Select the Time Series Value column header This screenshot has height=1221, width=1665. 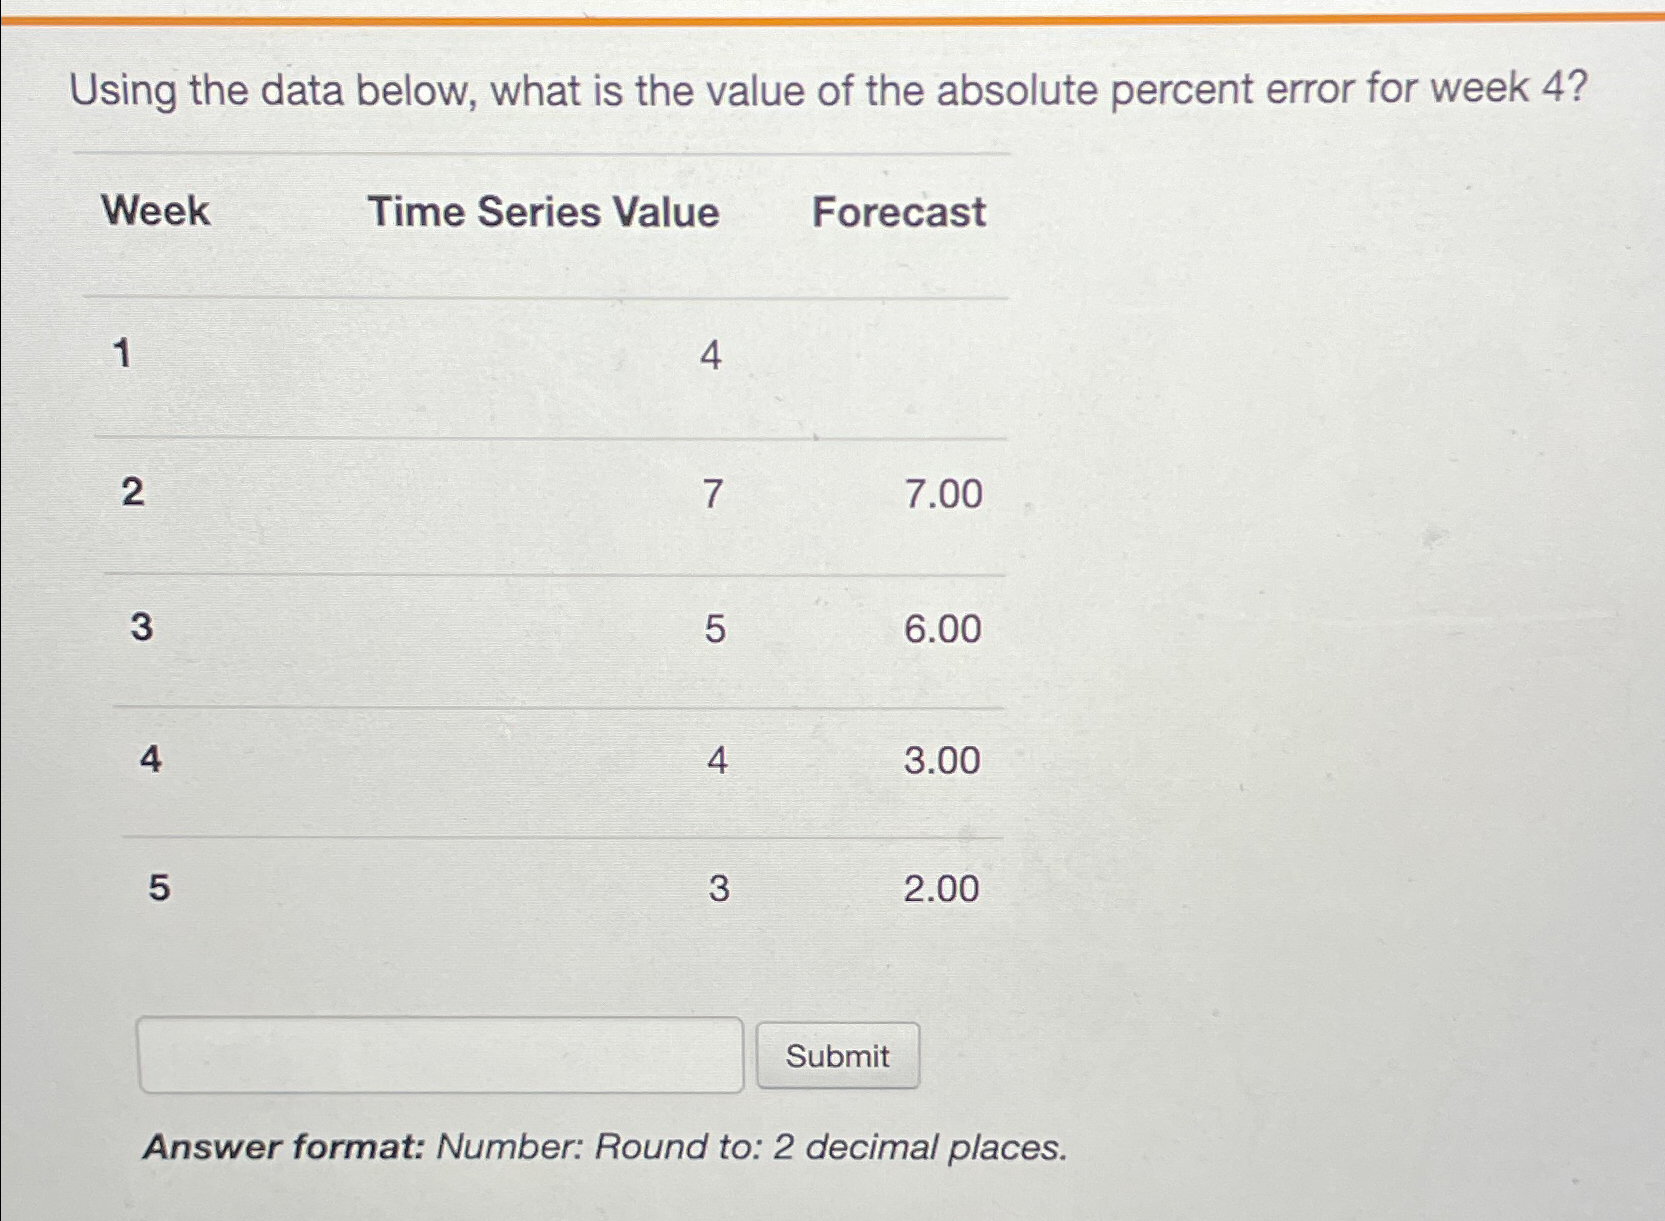[x=544, y=211]
